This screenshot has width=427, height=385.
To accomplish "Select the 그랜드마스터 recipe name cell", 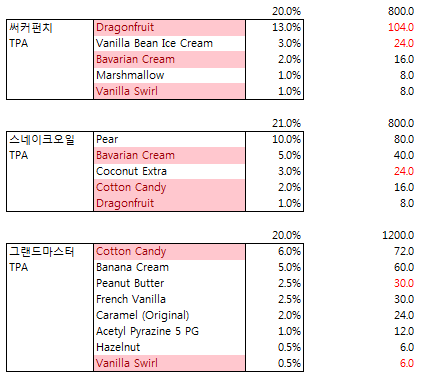I will tap(50, 251).
